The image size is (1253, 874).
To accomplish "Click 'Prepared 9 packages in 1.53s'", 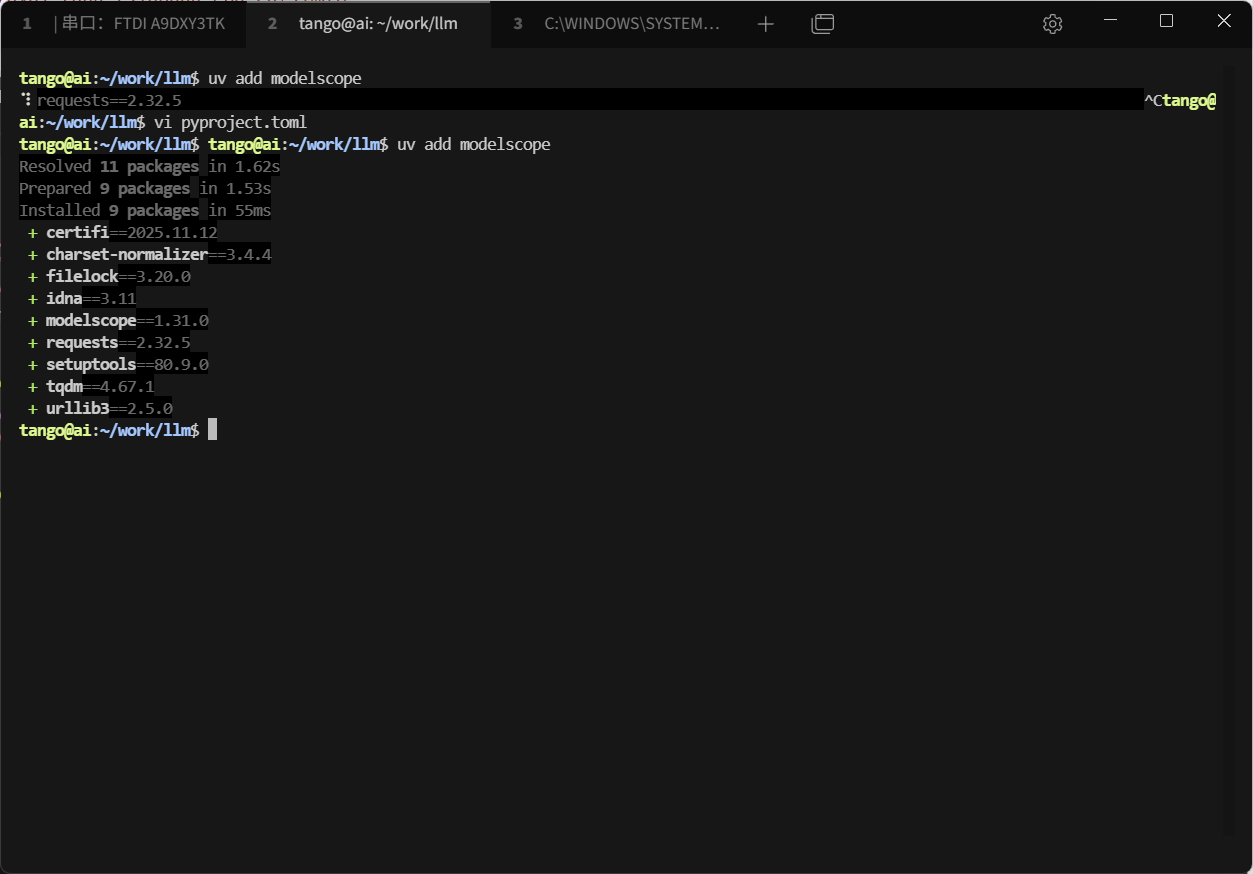I will [145, 188].
